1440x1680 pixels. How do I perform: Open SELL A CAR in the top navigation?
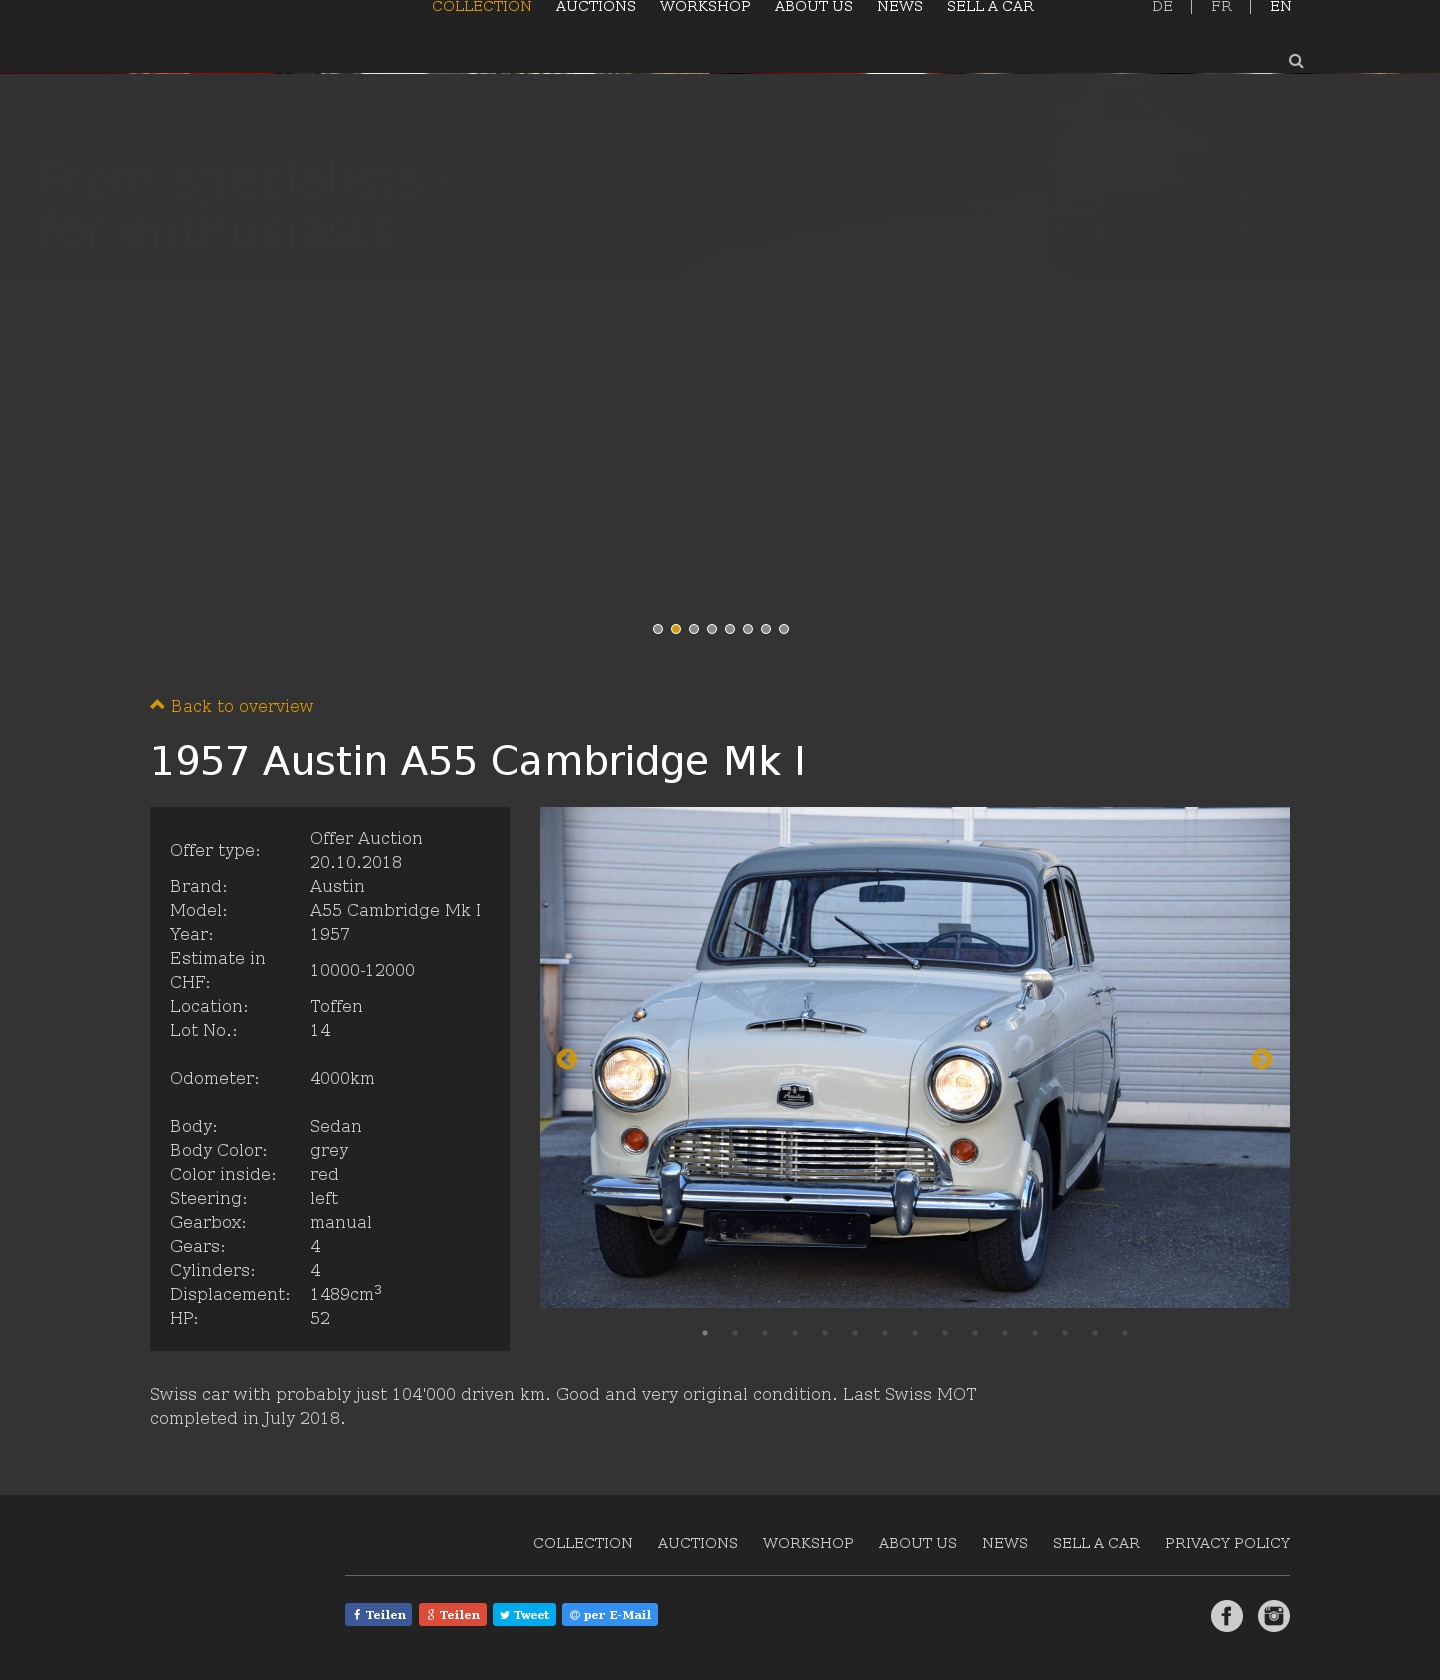[990, 7]
